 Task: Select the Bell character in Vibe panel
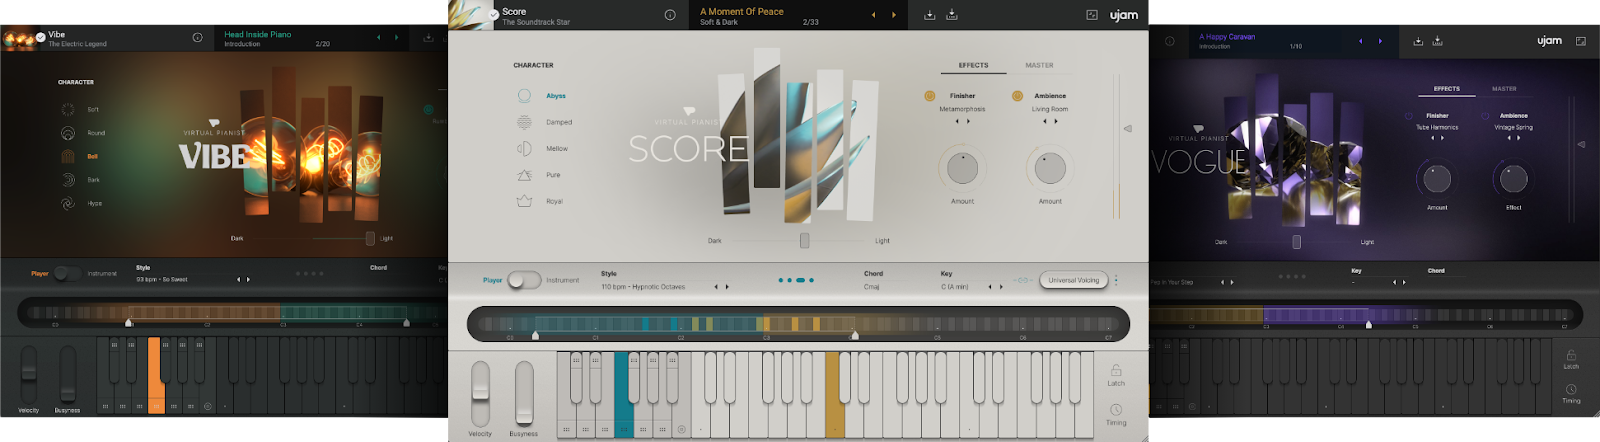pyautogui.click(x=68, y=156)
